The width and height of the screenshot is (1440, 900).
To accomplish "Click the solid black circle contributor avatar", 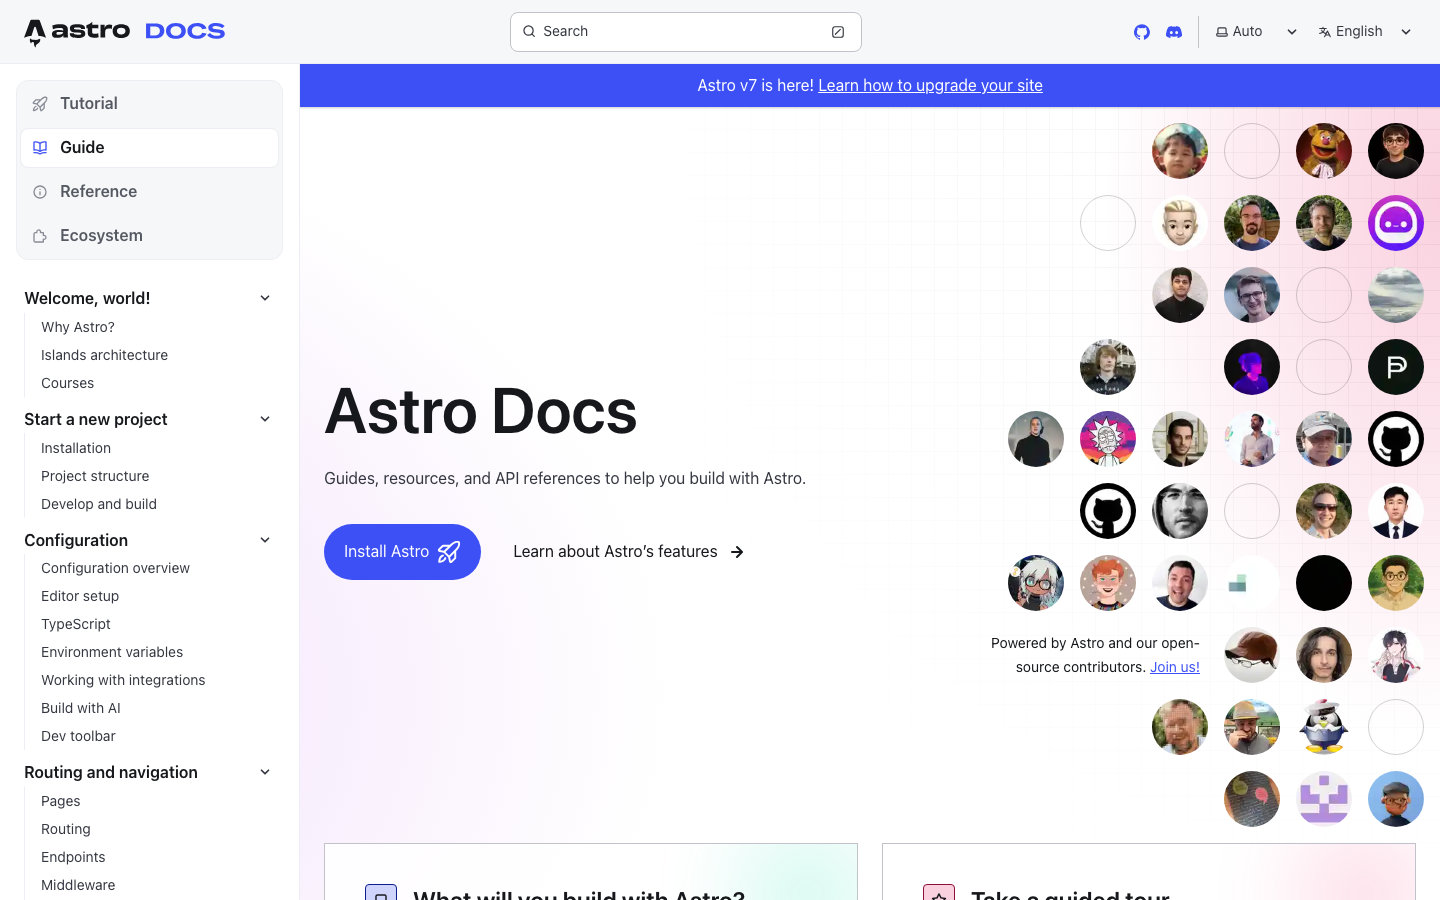I will [x=1324, y=583].
